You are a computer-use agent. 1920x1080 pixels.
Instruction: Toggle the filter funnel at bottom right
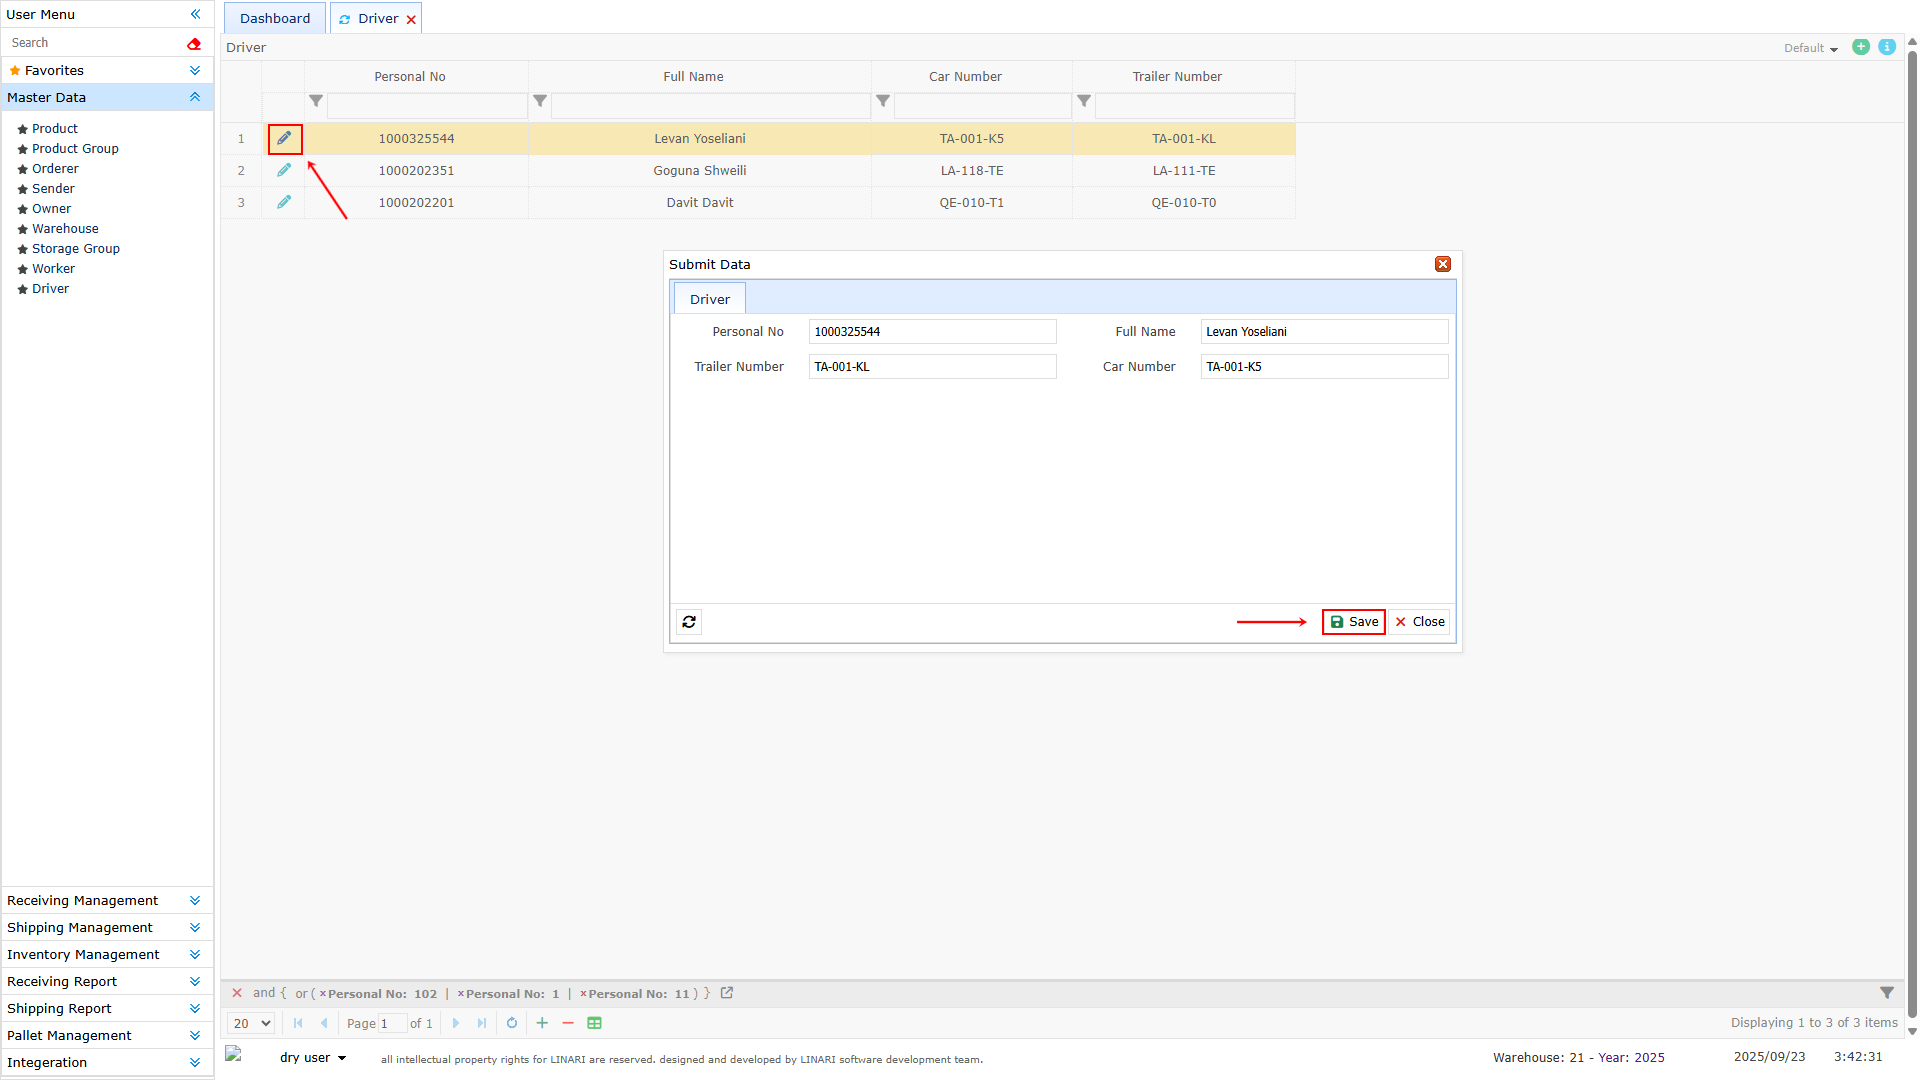point(1886,993)
